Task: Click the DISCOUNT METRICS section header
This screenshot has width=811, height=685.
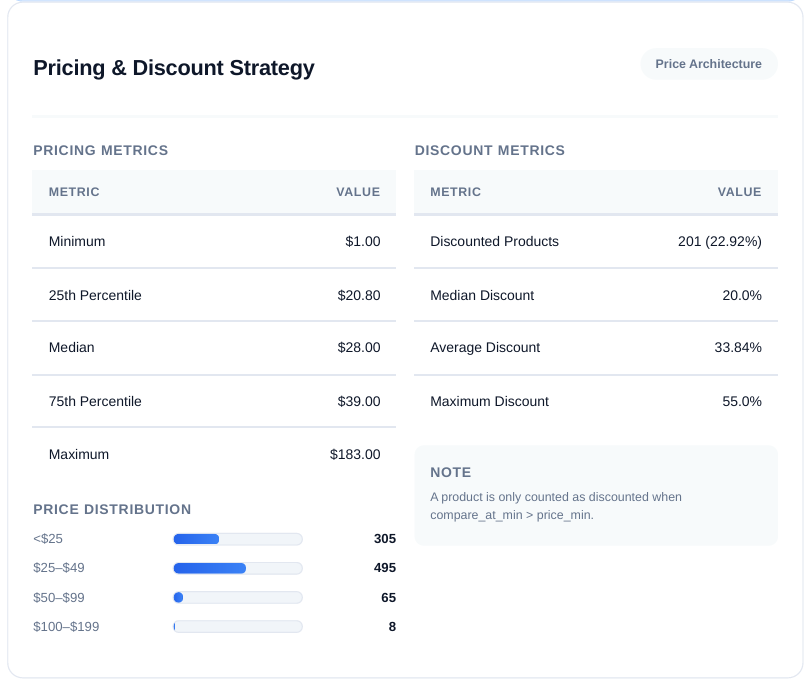Action: 490,150
